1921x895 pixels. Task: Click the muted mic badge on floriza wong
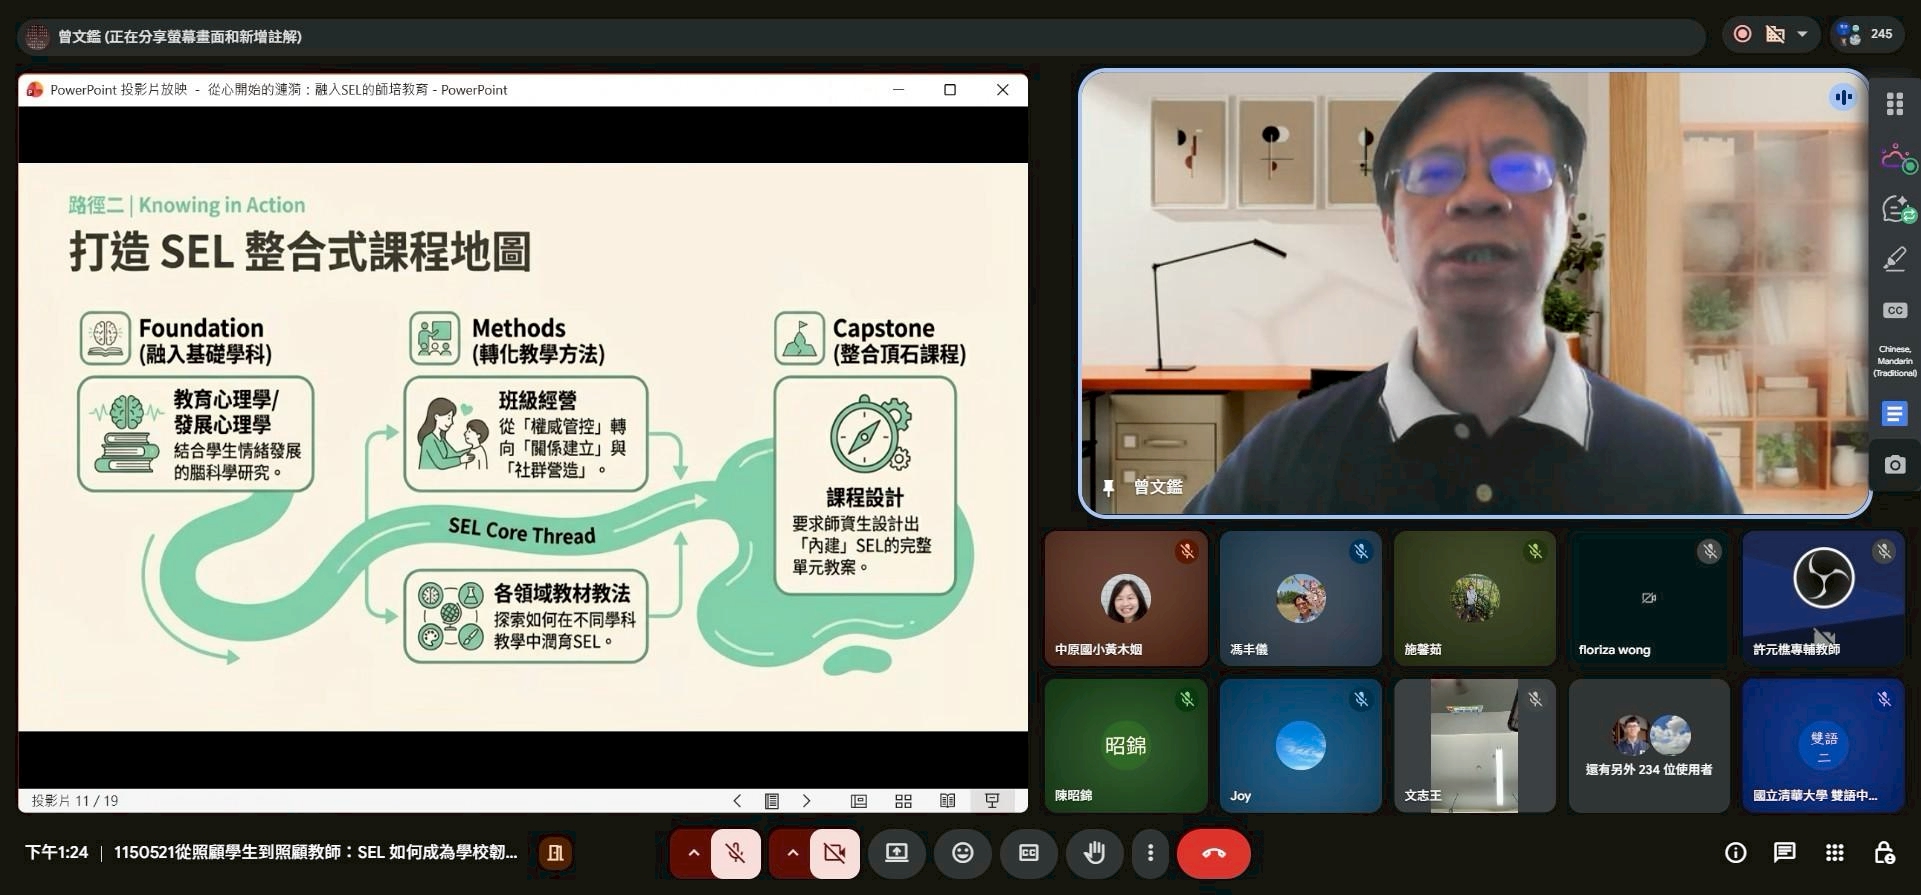click(1709, 551)
